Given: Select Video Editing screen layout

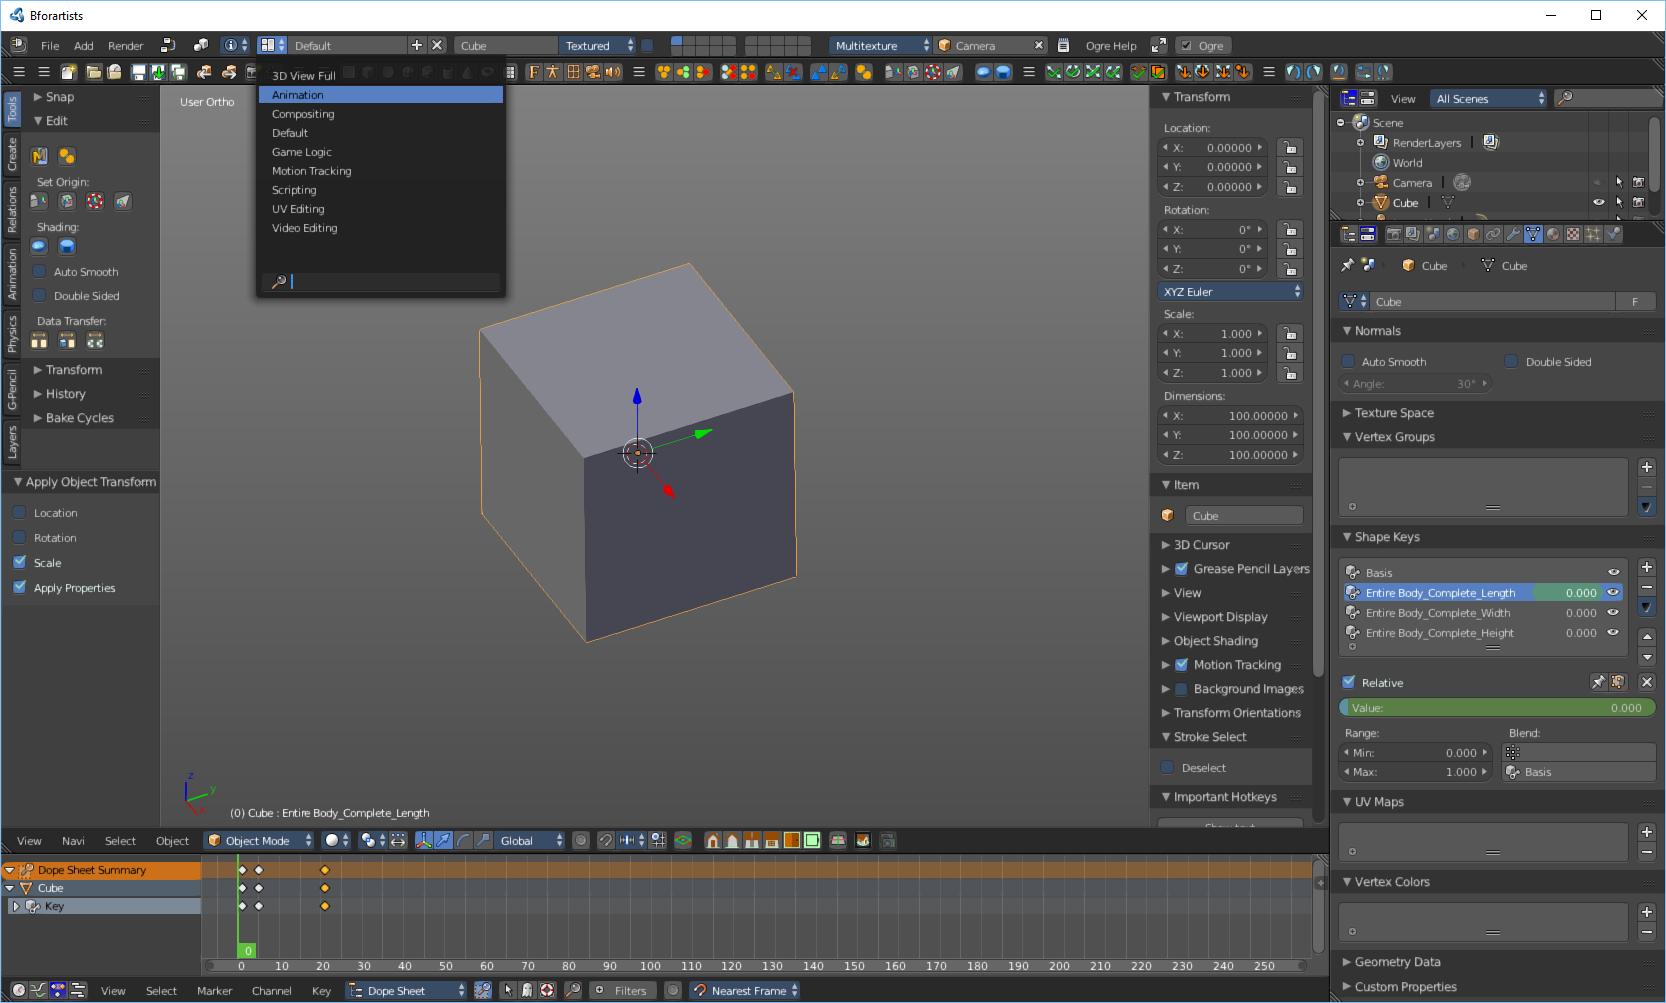Looking at the screenshot, I should click(x=304, y=228).
